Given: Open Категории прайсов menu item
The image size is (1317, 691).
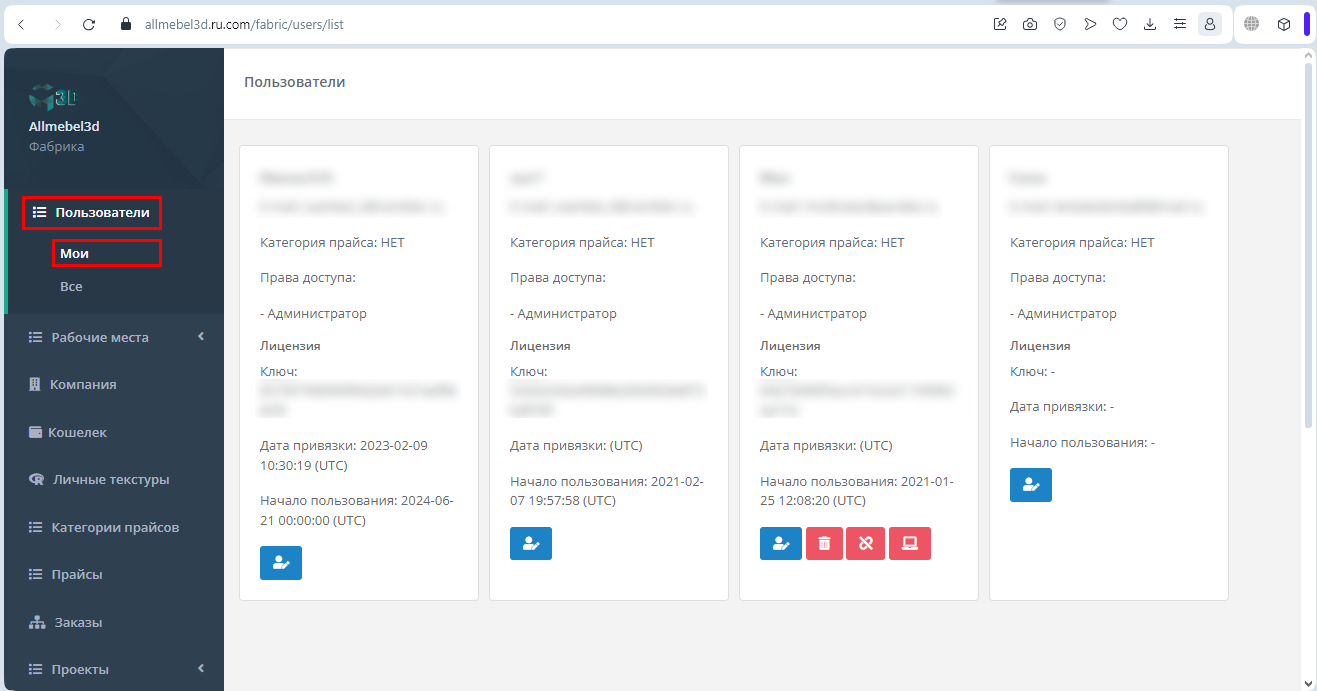Looking at the screenshot, I should pyautogui.click(x=114, y=527).
